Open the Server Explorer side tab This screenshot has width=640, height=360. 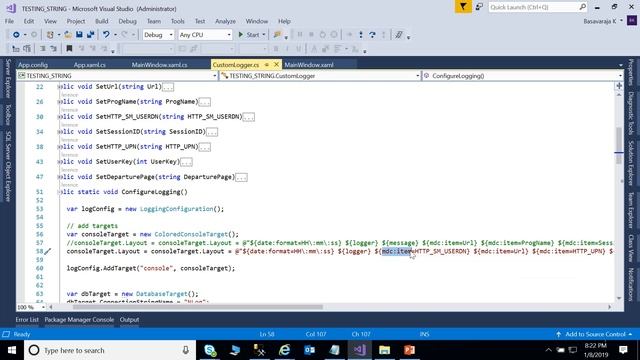click(7, 78)
